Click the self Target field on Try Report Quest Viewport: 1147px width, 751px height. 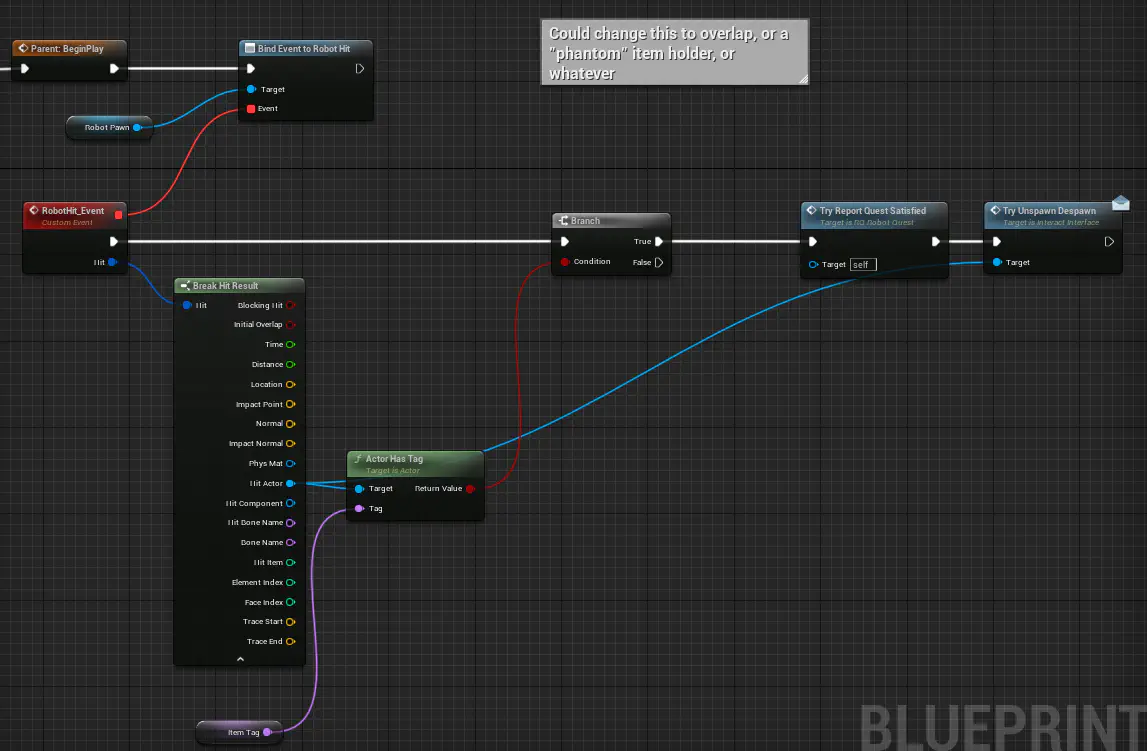(x=862, y=265)
